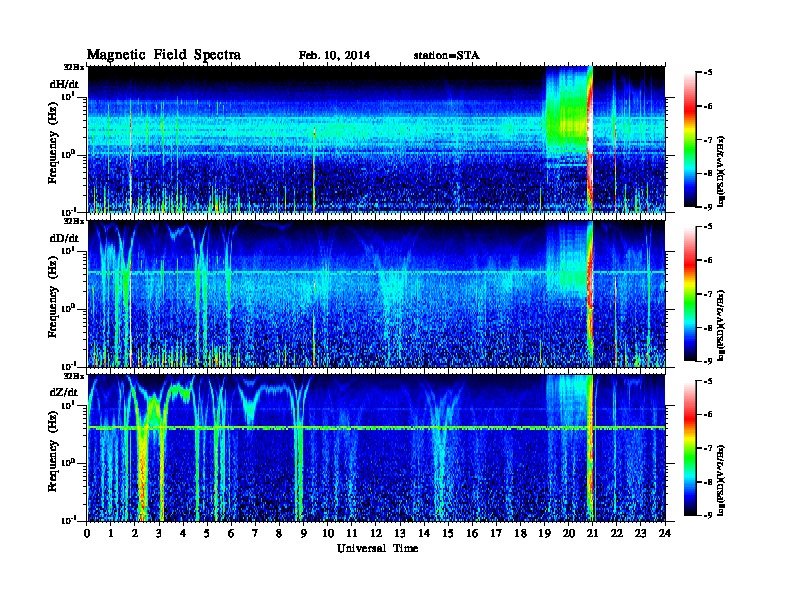This screenshot has height=612, width=792.
Task: Click the dZ/dt panel color scale bar
Action: pos(690,448)
